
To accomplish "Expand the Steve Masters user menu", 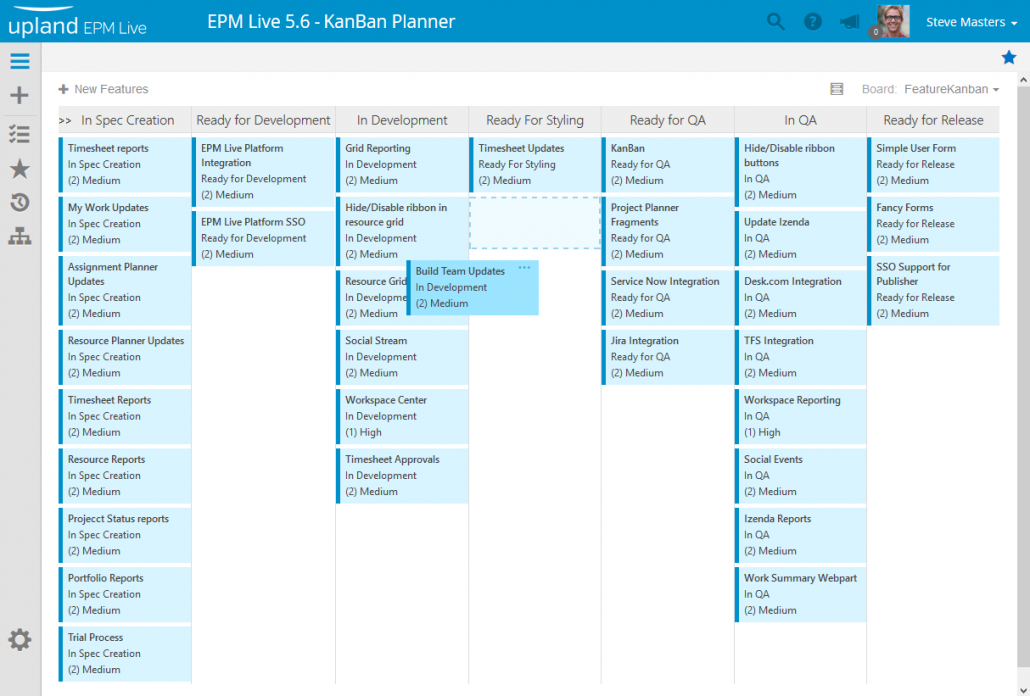I will (970, 22).
